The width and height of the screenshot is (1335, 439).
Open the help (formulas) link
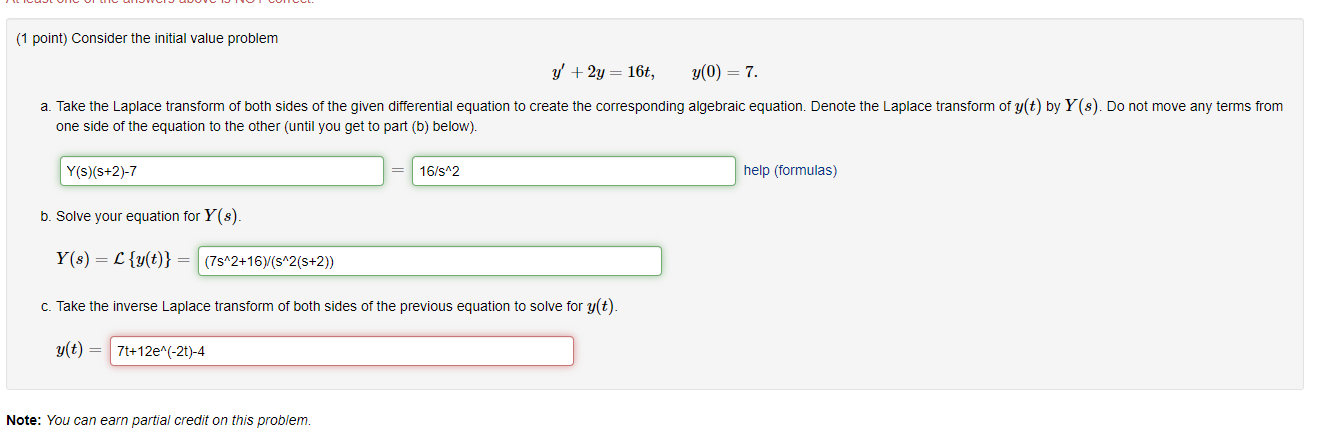[790, 170]
